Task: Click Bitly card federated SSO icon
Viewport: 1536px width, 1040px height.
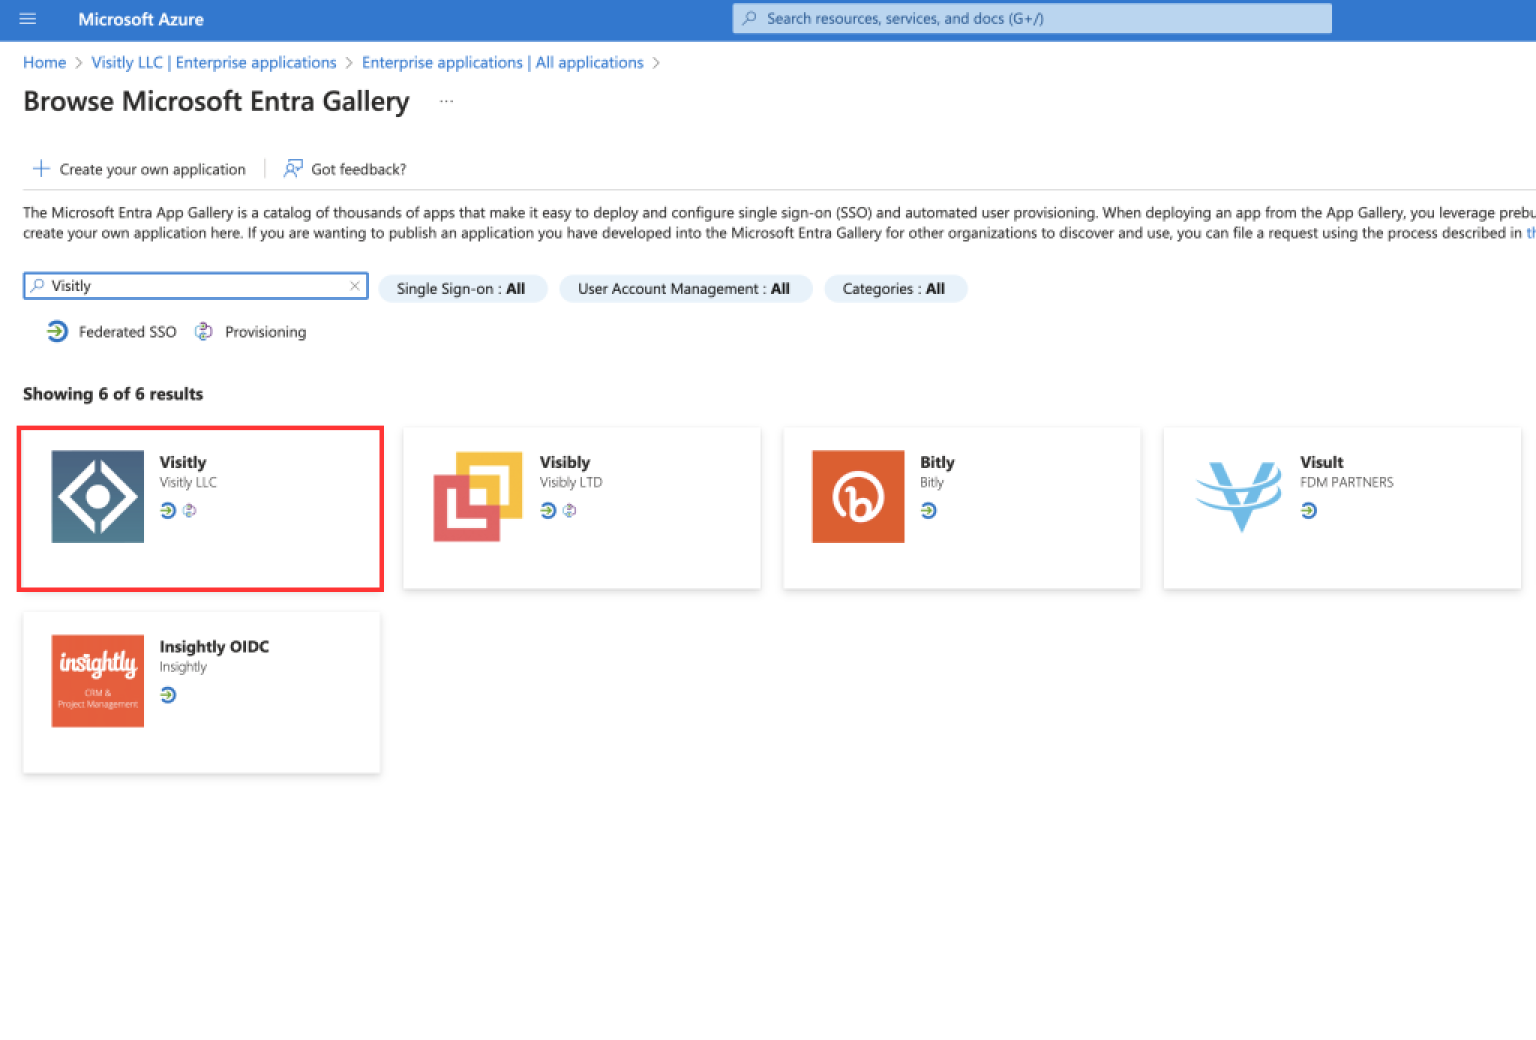Action: (928, 511)
